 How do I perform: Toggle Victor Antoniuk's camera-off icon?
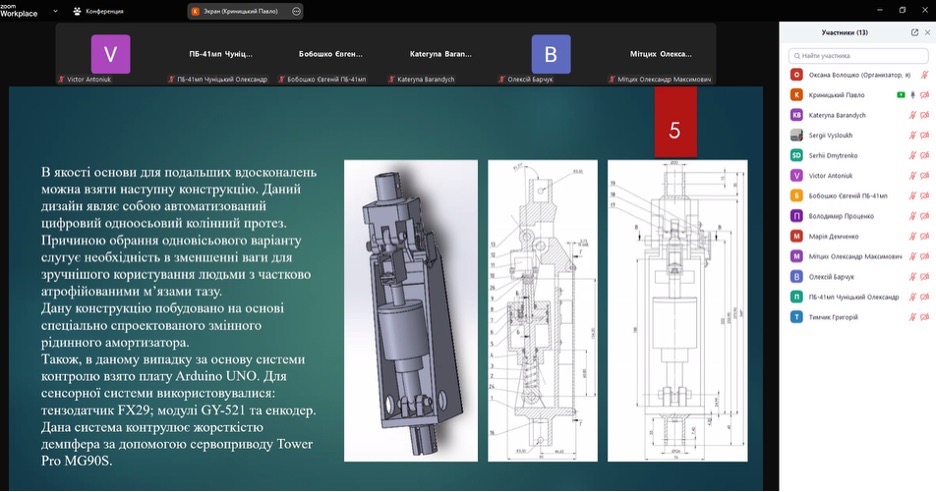coord(924,175)
